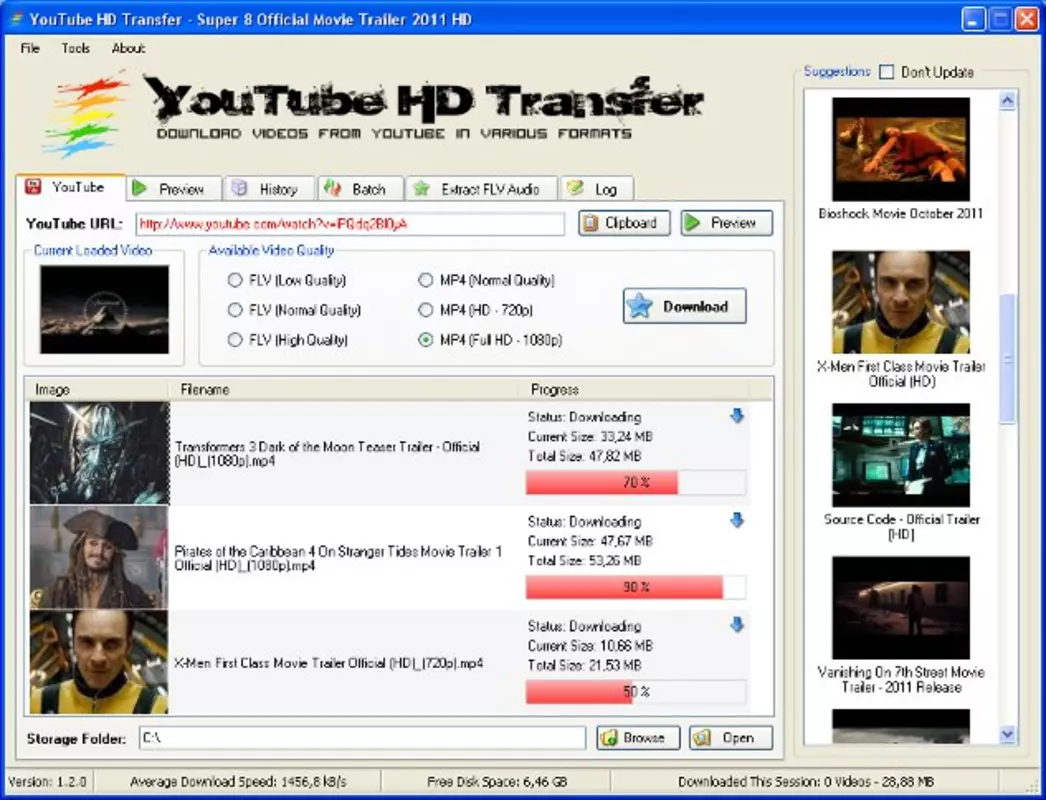Click the Source Code Official Trailer thumbnail
Screen dimensions: 1046x800
pyautogui.click(x=901, y=455)
